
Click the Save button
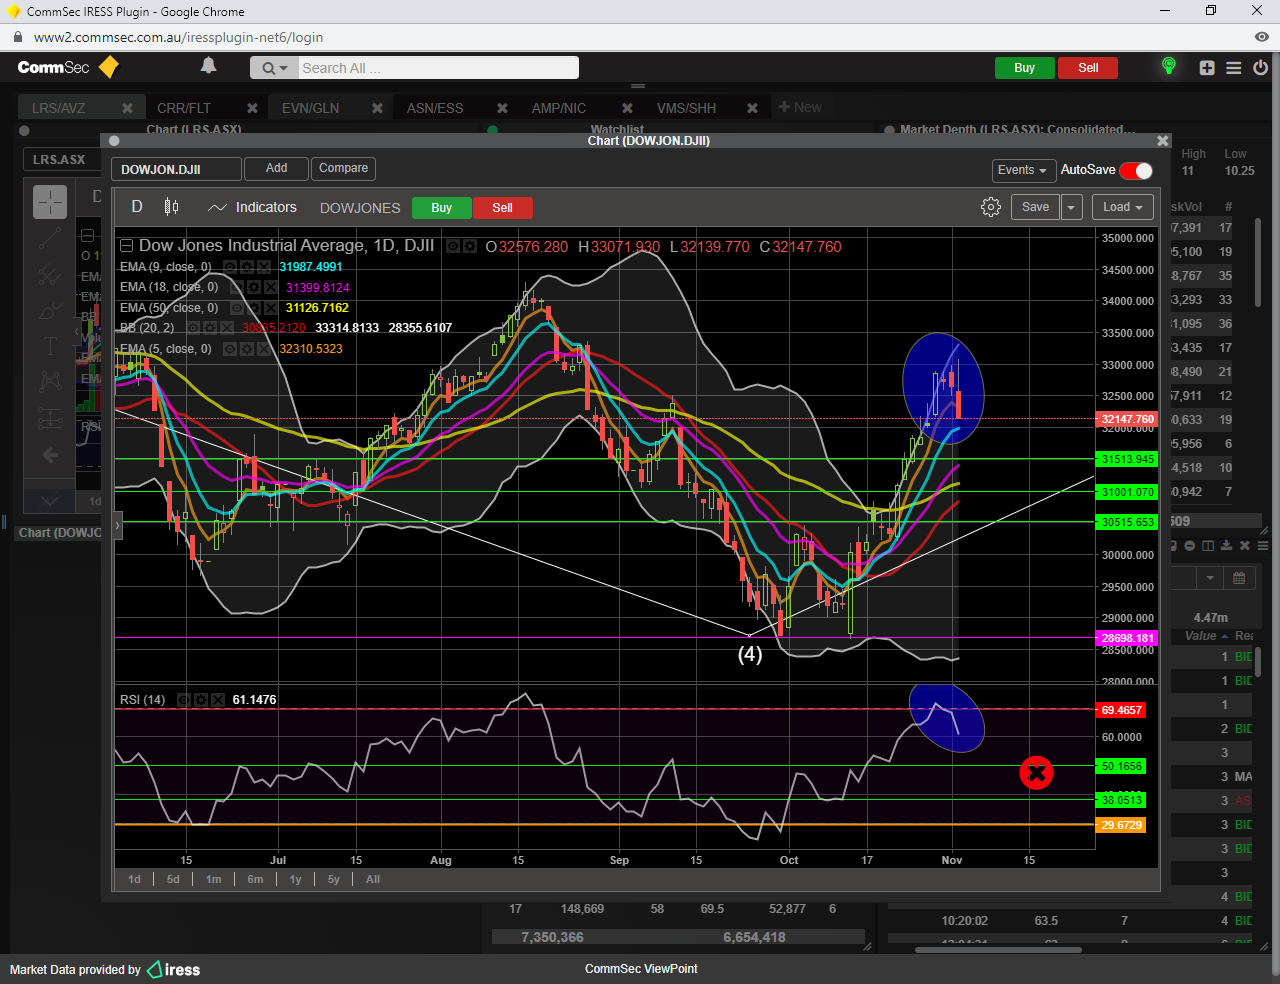(x=1035, y=207)
